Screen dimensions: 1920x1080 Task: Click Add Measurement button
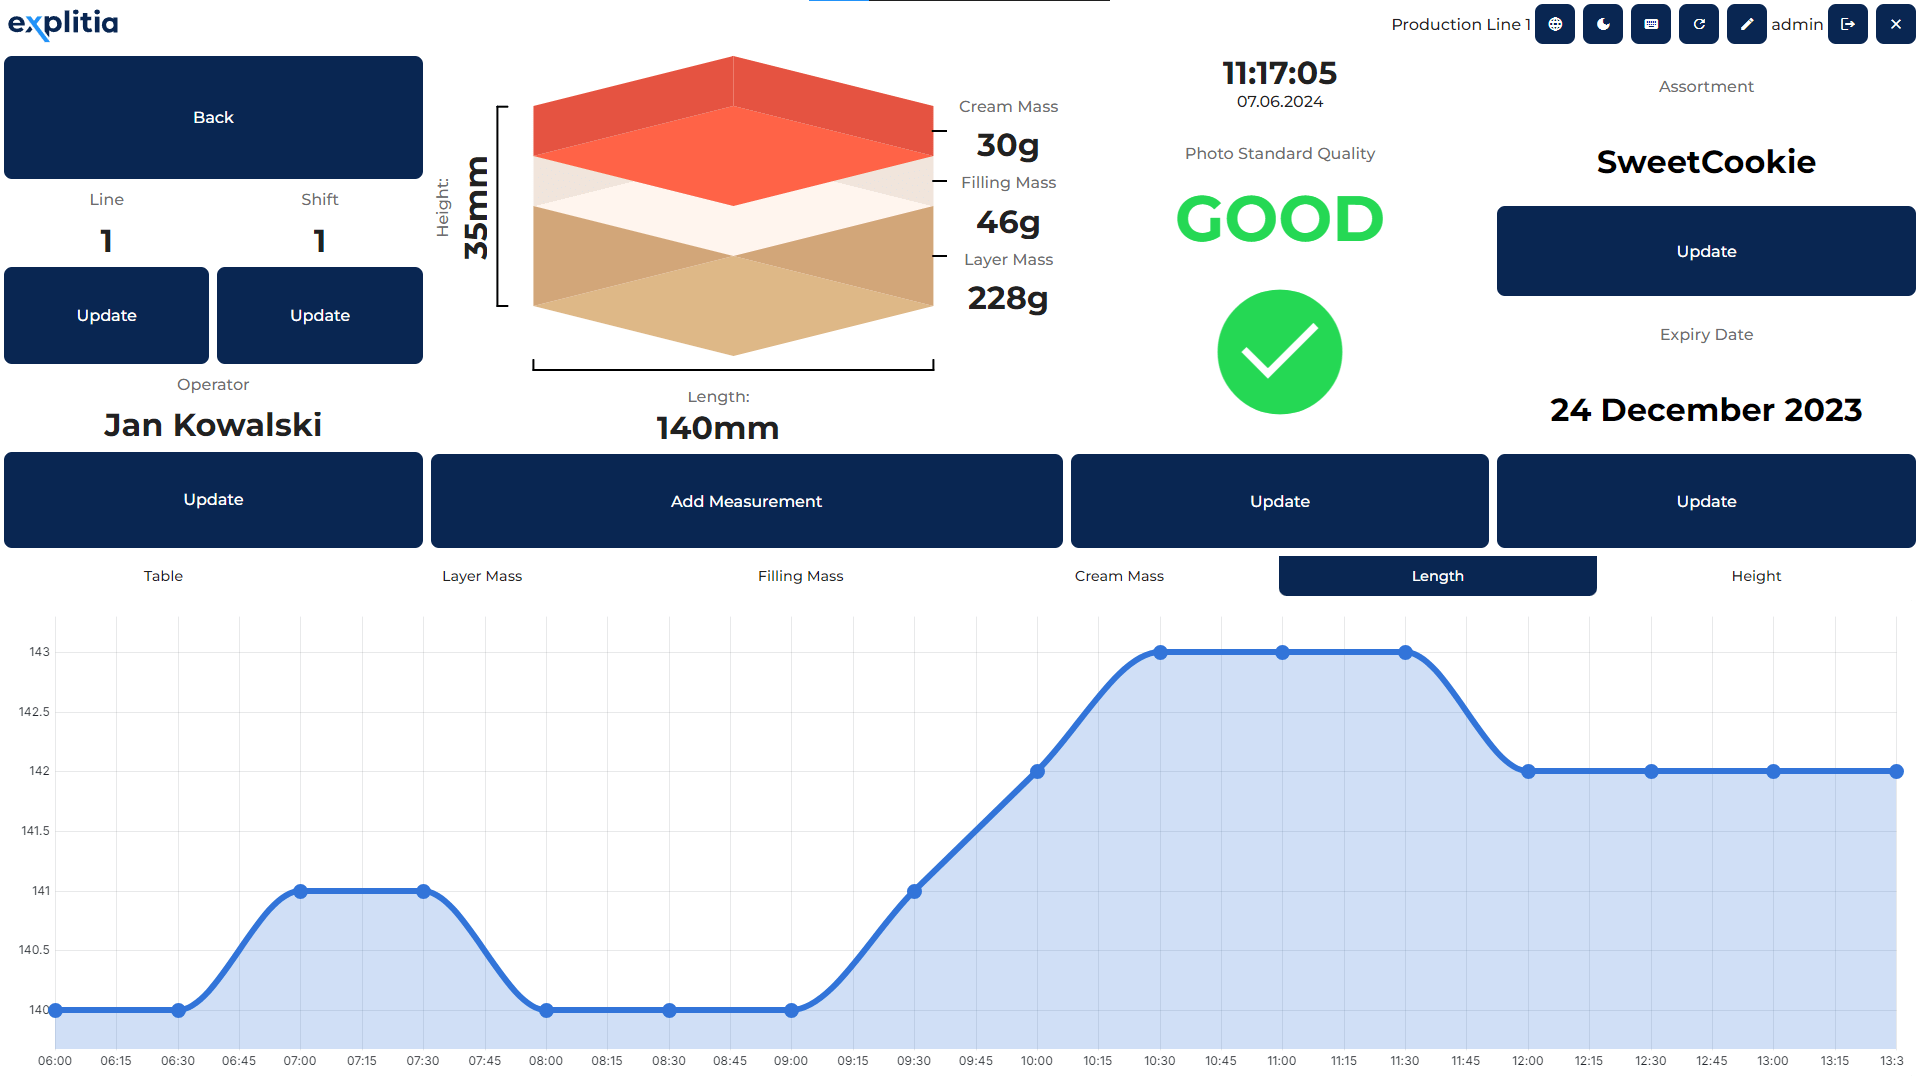[x=747, y=501]
